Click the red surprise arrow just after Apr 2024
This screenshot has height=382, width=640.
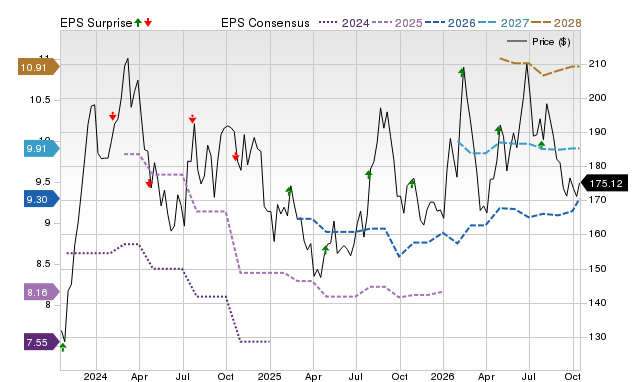click(x=149, y=183)
